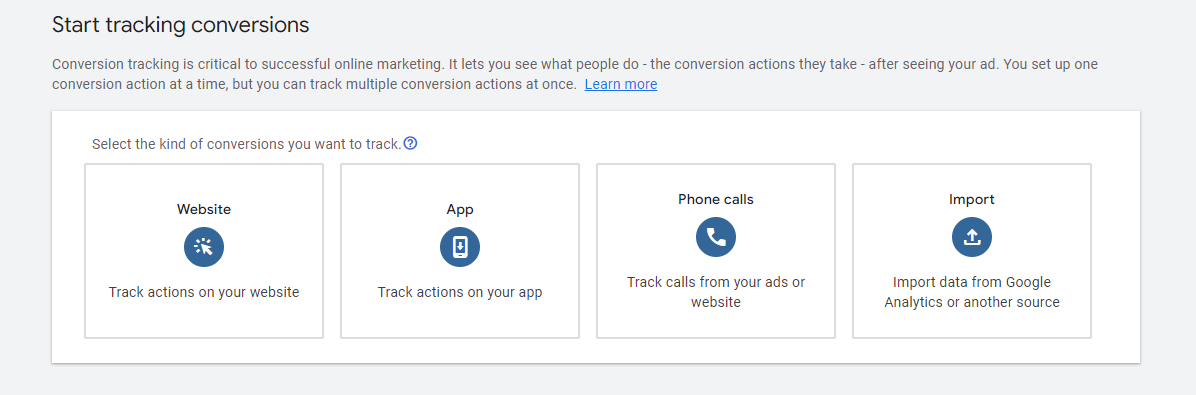1196x395 pixels.
Task: Choose the Import card title
Action: click(x=972, y=199)
